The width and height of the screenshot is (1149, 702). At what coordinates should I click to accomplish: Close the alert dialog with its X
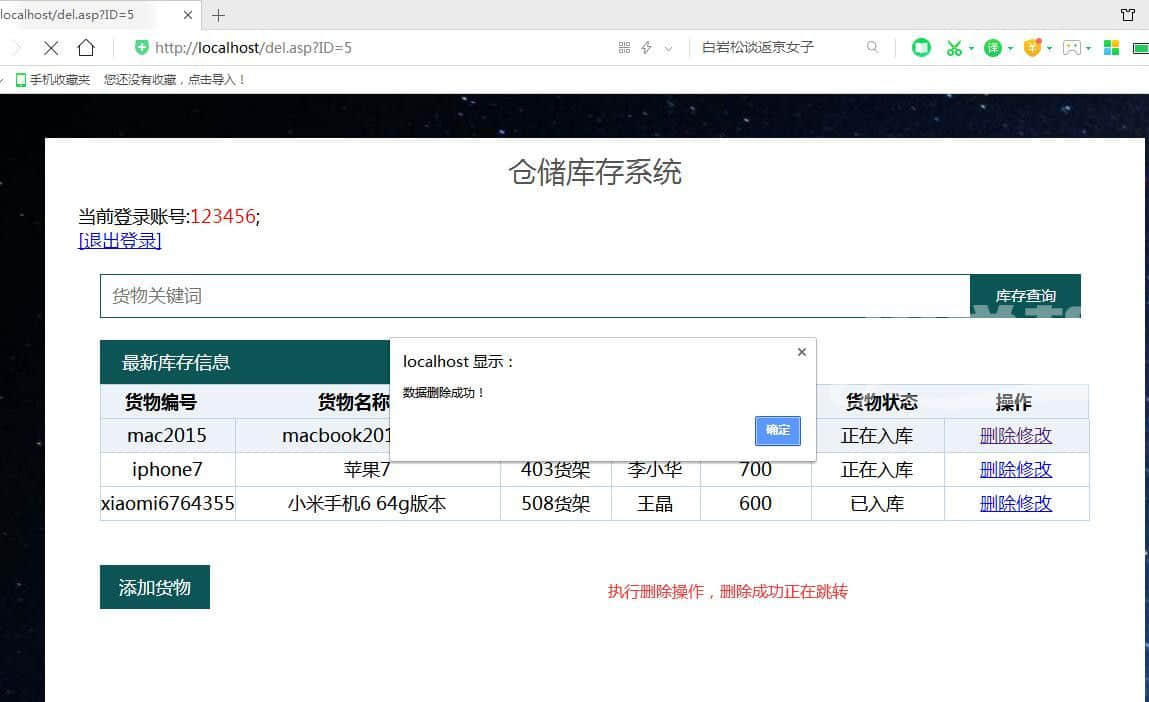click(801, 352)
